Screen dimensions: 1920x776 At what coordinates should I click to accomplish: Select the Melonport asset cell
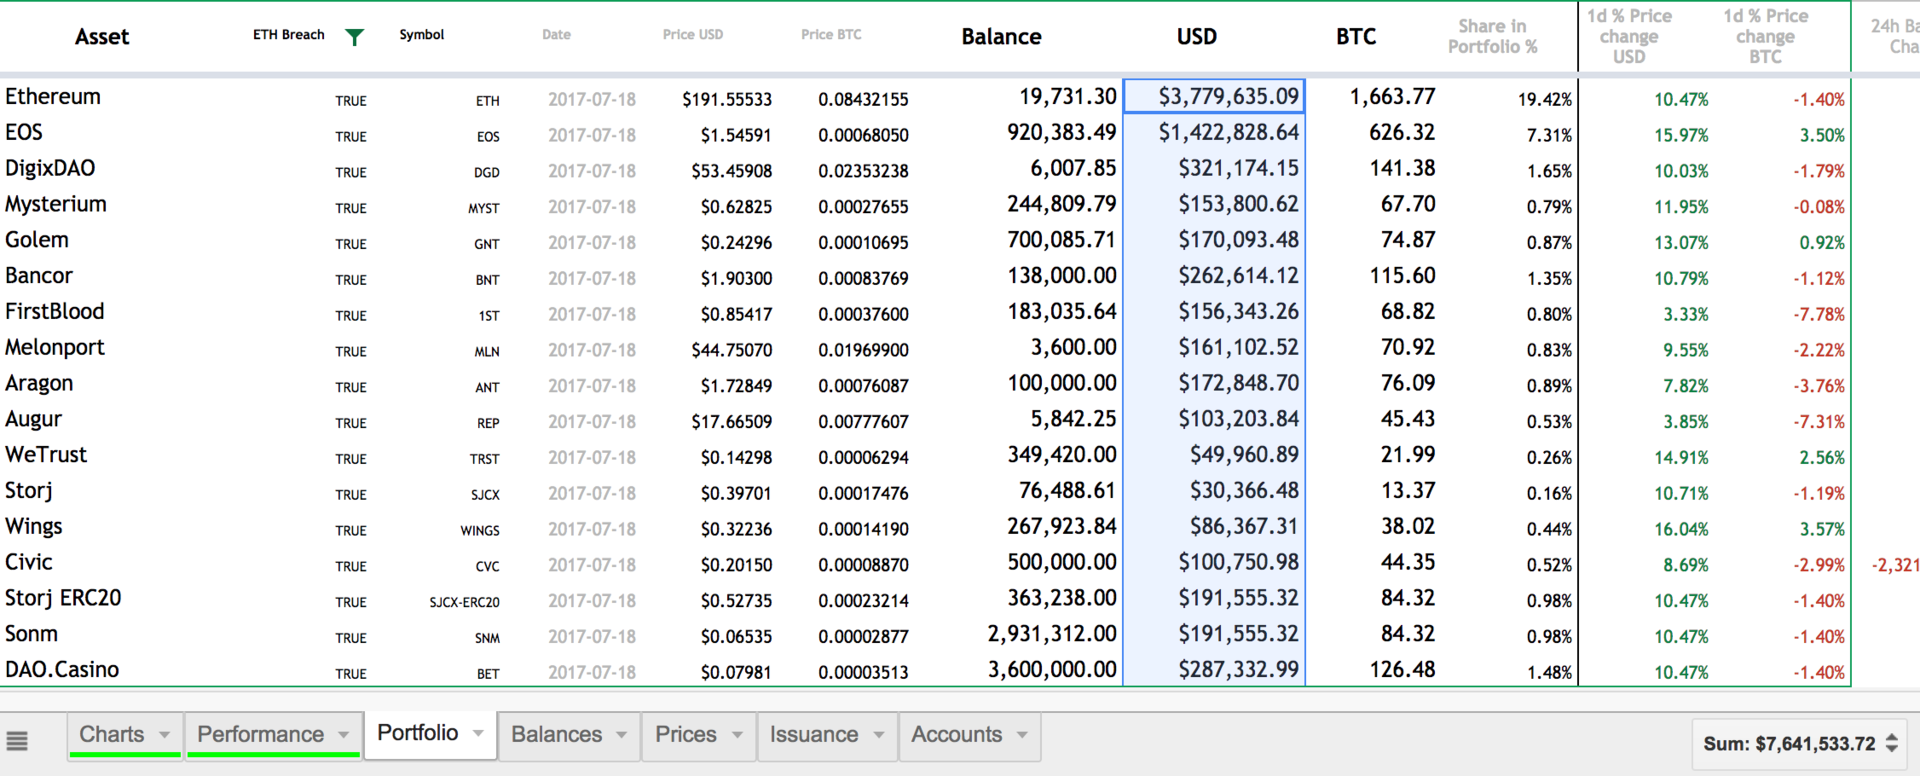tap(55, 348)
